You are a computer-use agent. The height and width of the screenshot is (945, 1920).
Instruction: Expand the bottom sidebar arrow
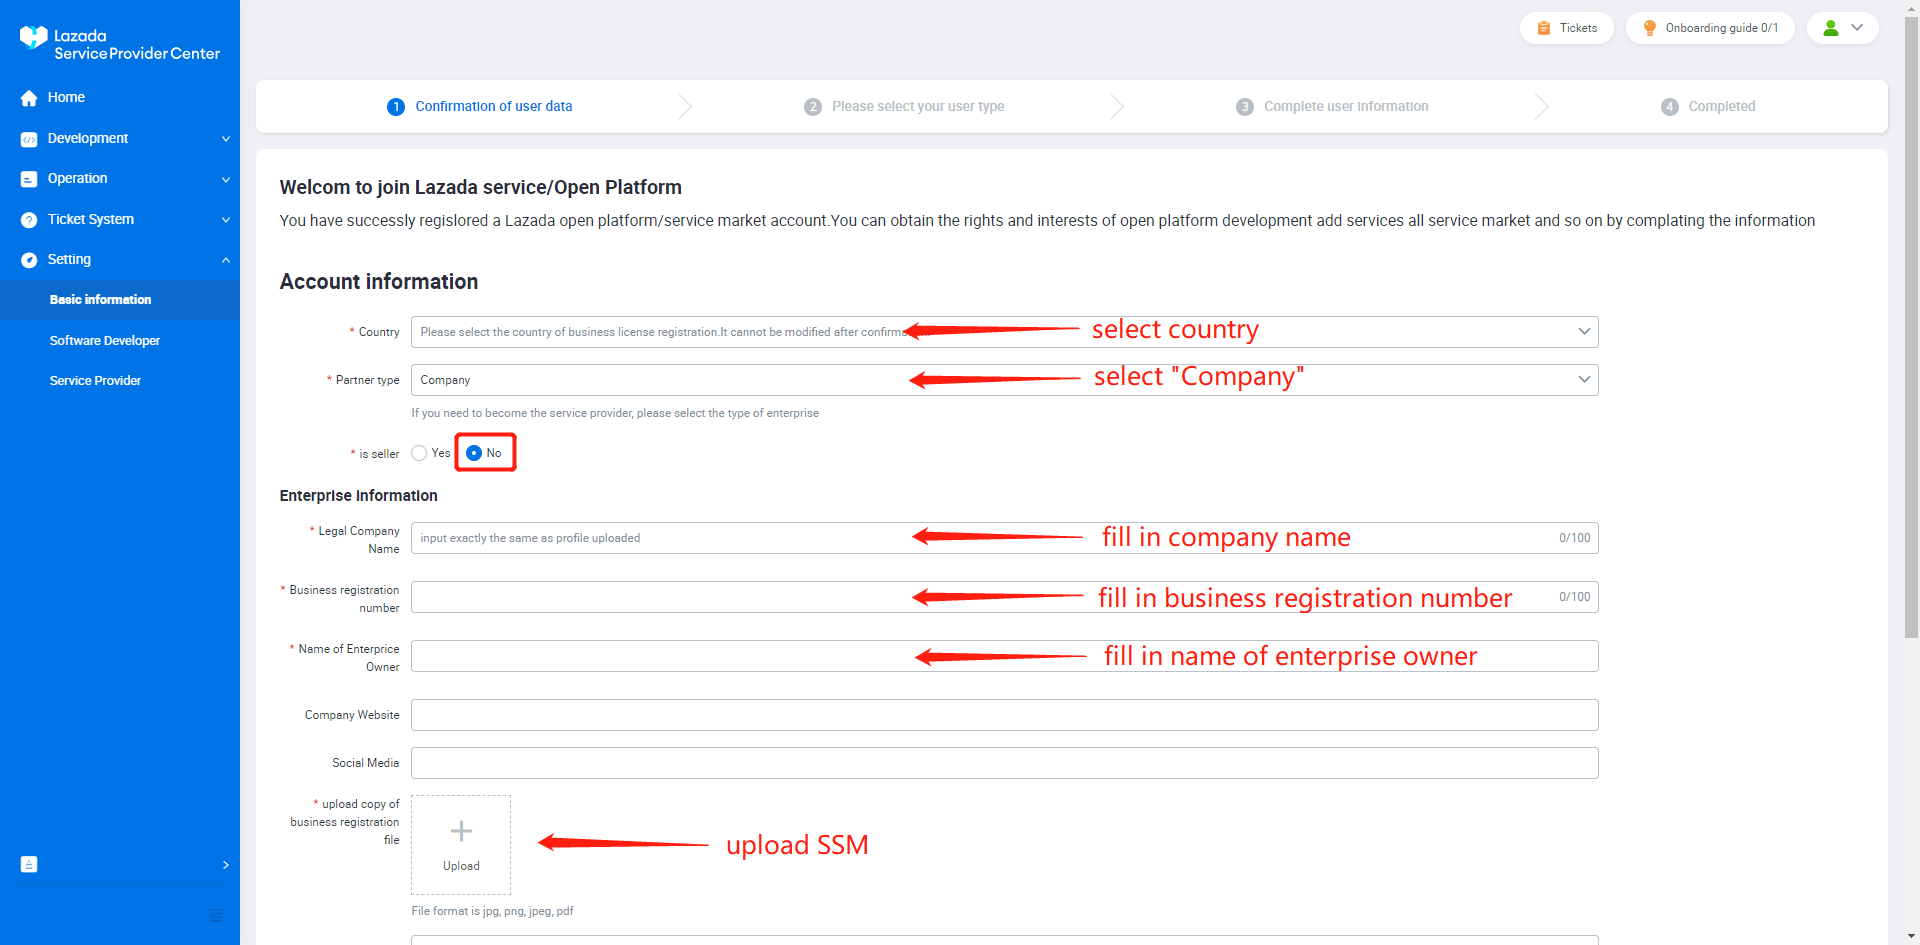tap(226, 865)
